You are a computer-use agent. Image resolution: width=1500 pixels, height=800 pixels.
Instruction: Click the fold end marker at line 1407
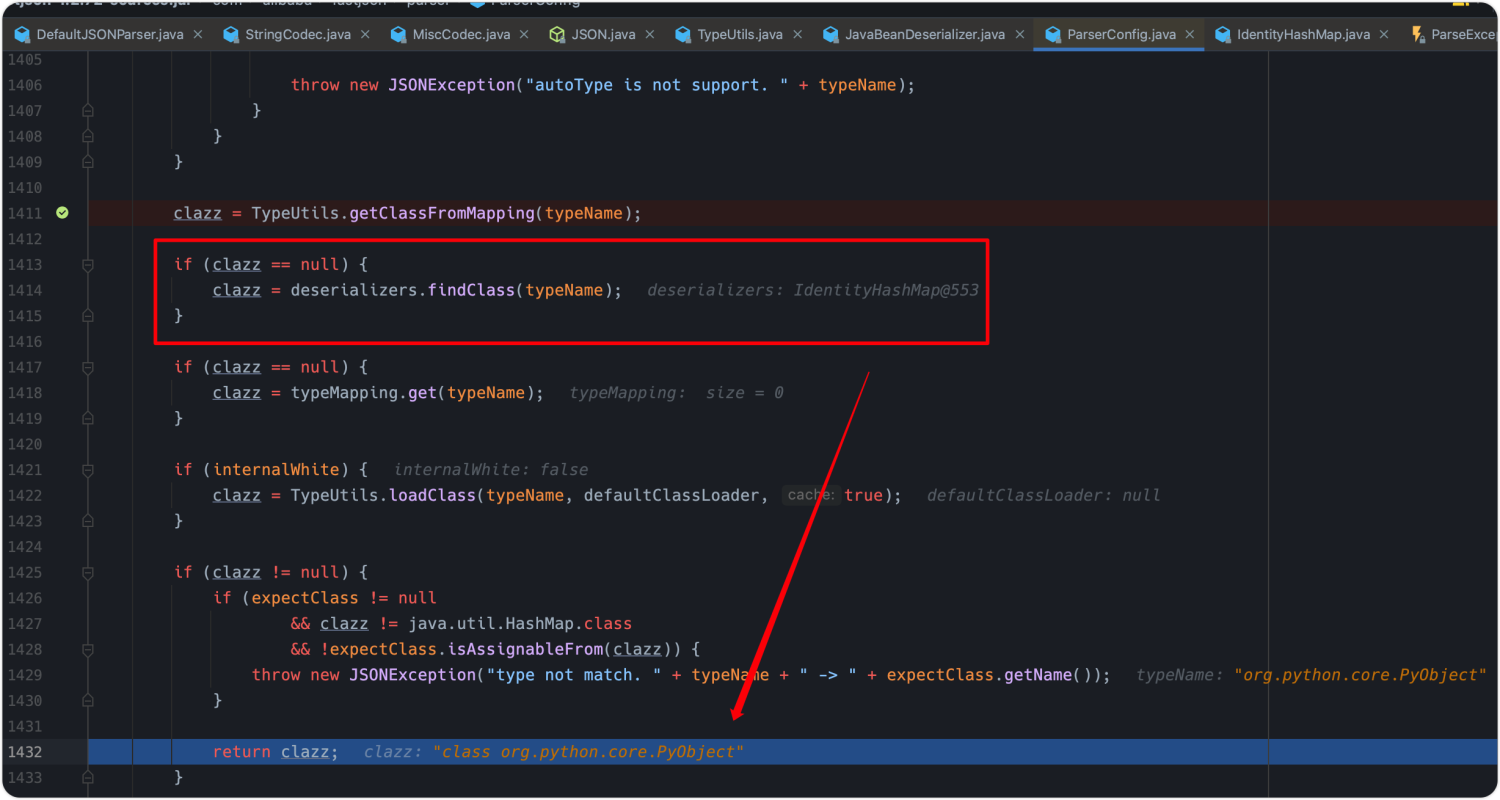click(x=88, y=111)
